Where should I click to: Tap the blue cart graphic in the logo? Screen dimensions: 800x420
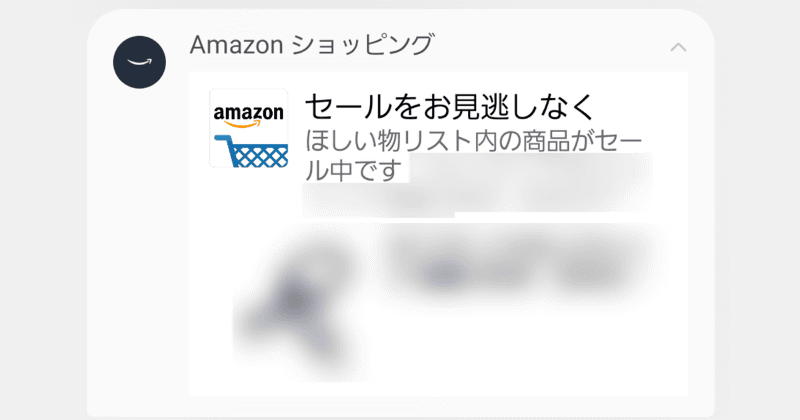click(252, 151)
